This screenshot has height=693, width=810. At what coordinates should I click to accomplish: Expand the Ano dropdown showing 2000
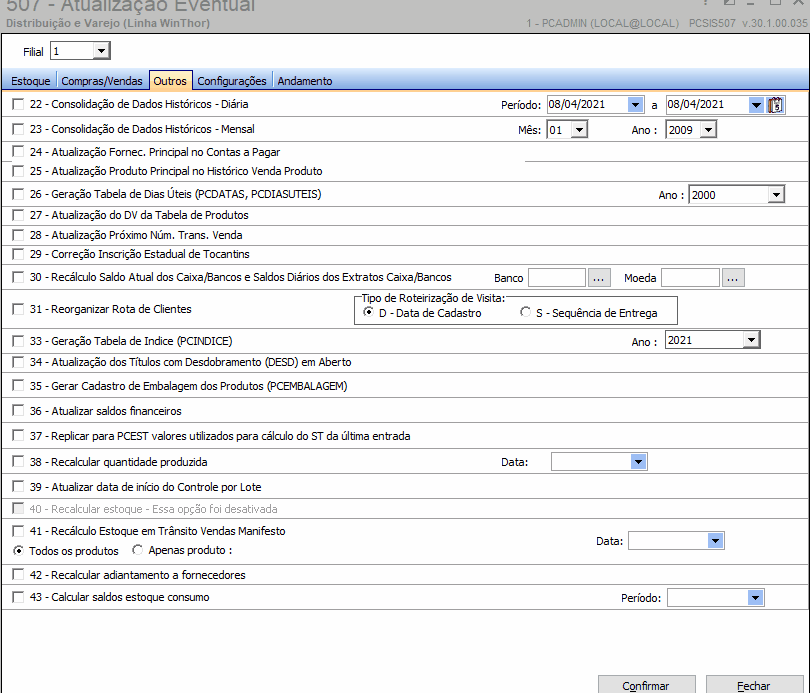(776, 195)
